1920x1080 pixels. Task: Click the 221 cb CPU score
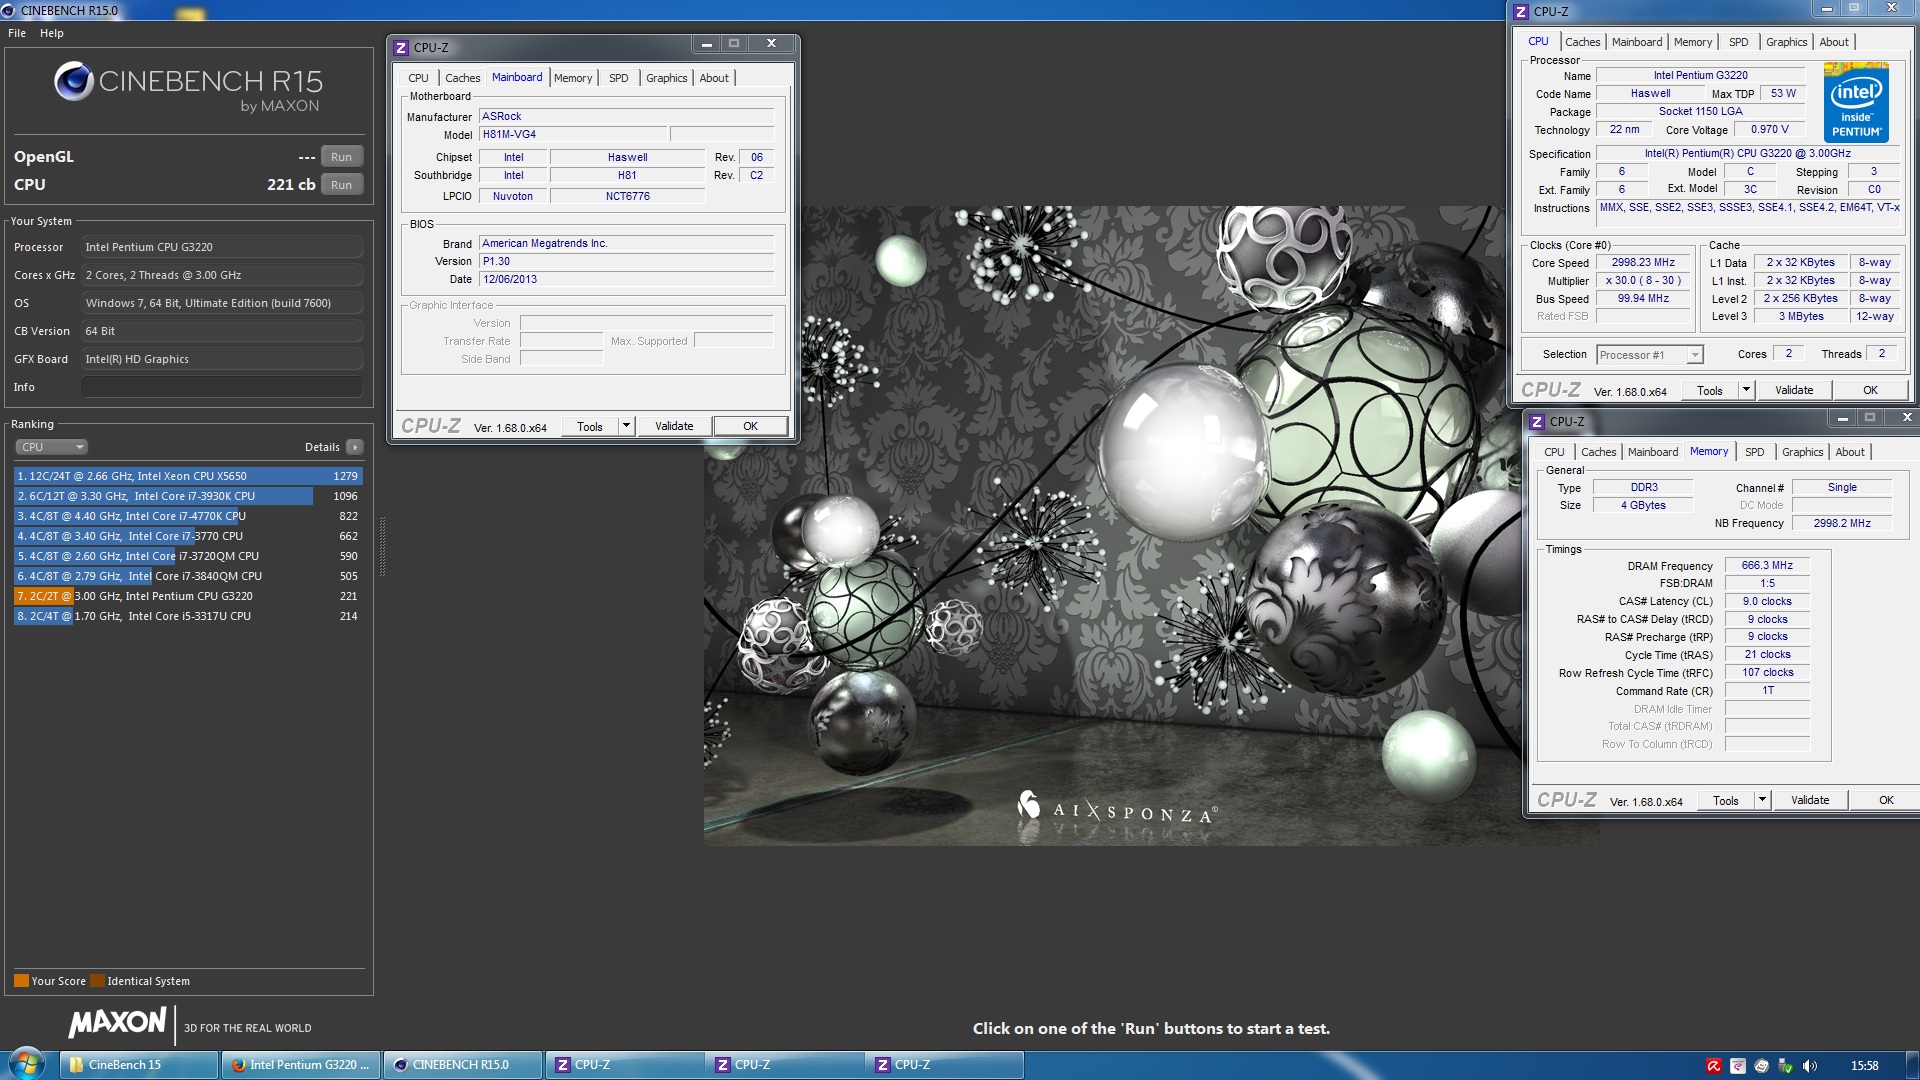(291, 185)
